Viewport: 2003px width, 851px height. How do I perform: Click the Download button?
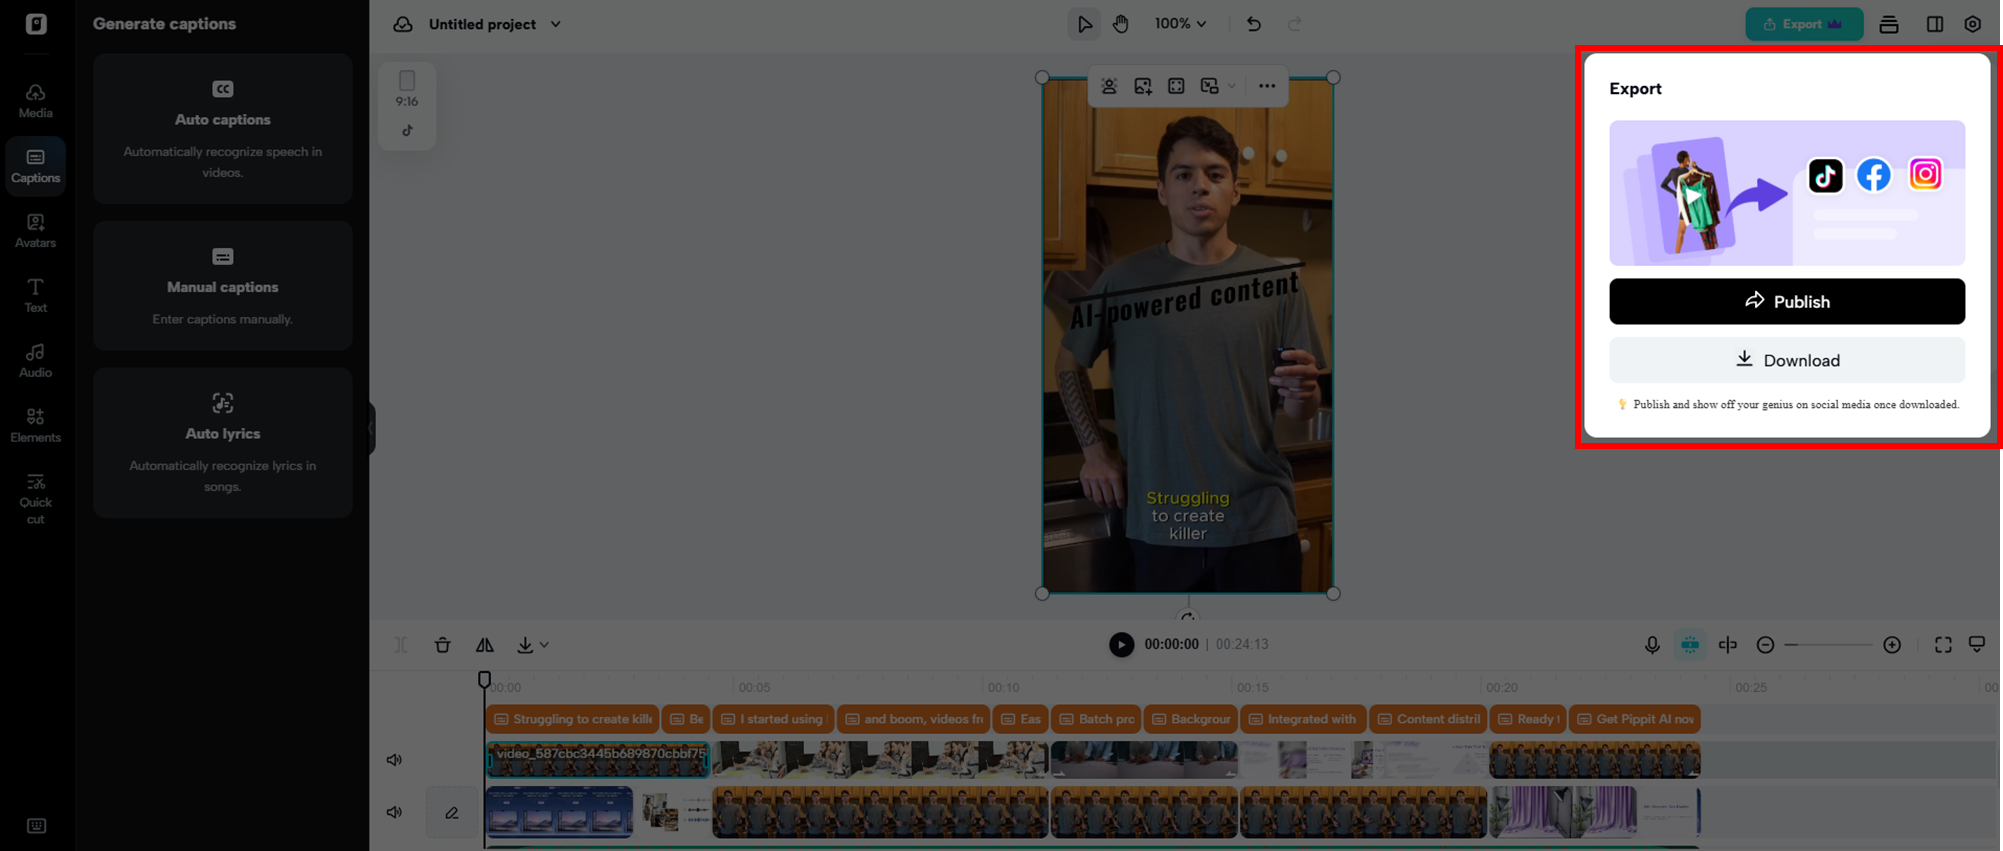(1787, 360)
